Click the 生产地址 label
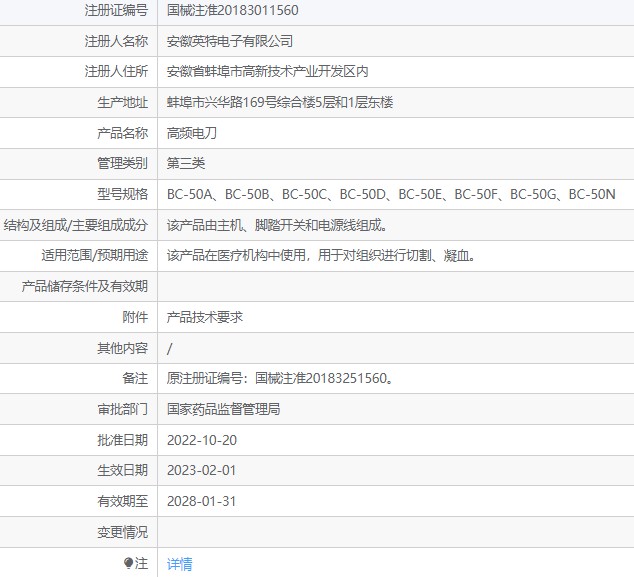The width and height of the screenshot is (634, 577). point(123,102)
